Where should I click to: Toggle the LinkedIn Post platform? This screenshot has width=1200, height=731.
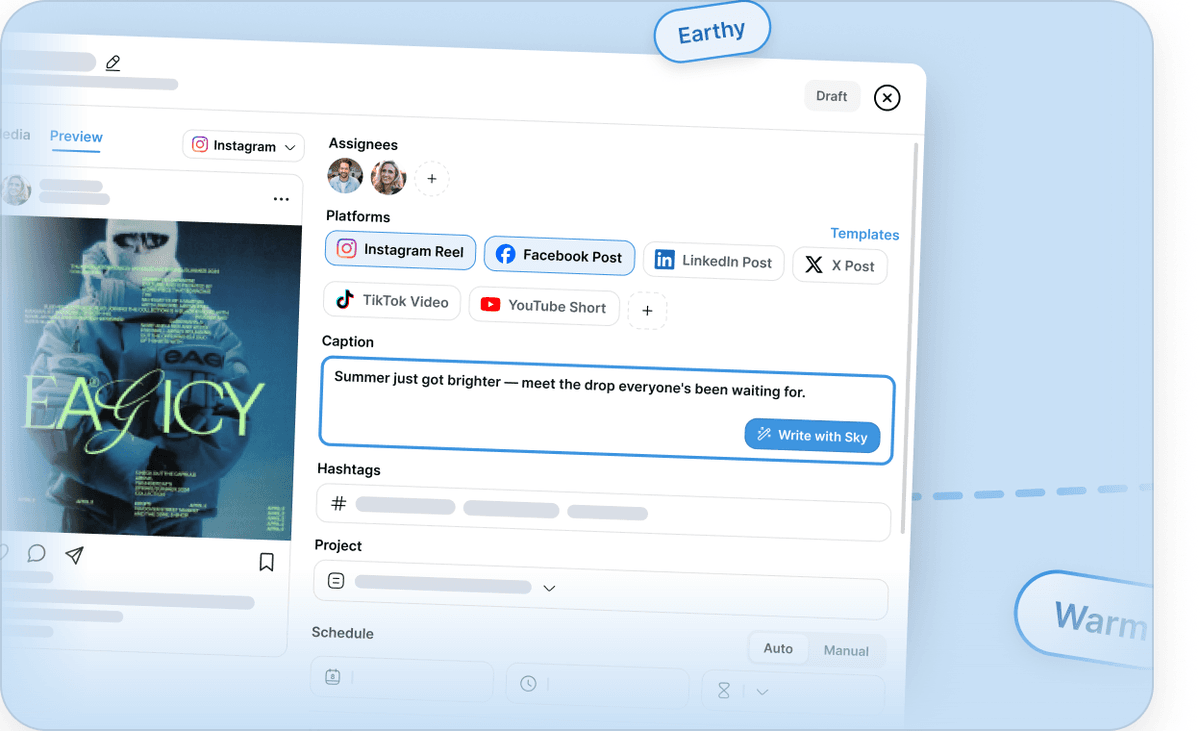(x=714, y=261)
